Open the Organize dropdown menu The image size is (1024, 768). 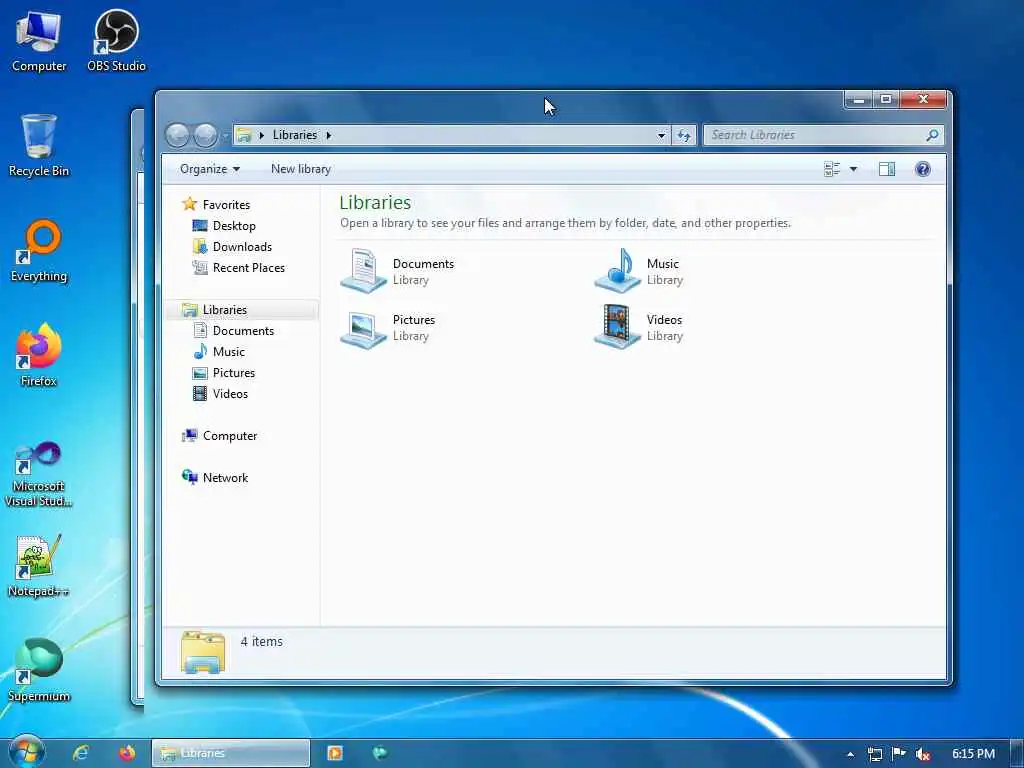[210, 169]
